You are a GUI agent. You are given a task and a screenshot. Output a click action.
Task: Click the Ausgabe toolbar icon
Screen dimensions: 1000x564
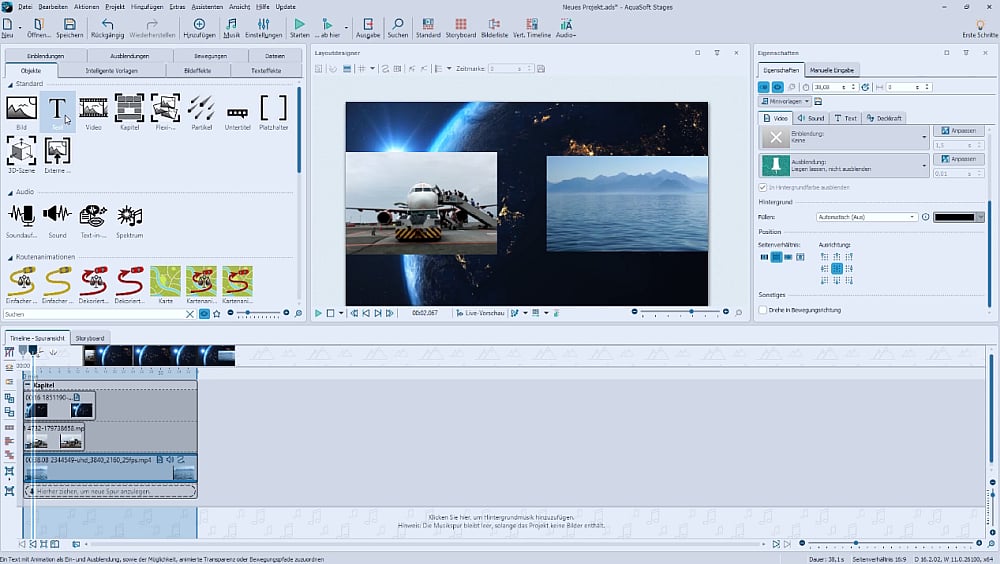coord(368,27)
